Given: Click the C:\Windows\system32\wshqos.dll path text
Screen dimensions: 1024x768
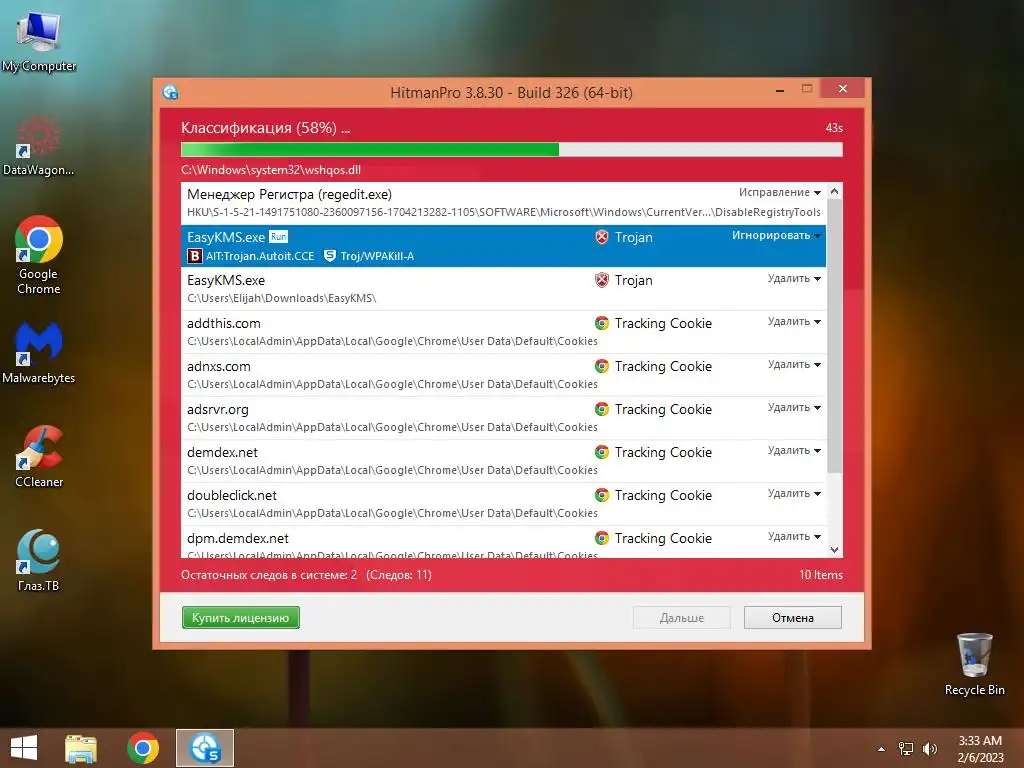Looking at the screenshot, I should pyautogui.click(x=271, y=170).
